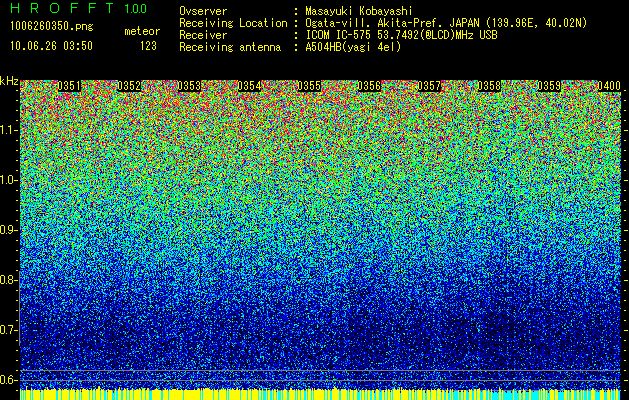Click the A504HB(yagi 4el) antenna text
This screenshot has width=629, height=400.
coord(353,47)
